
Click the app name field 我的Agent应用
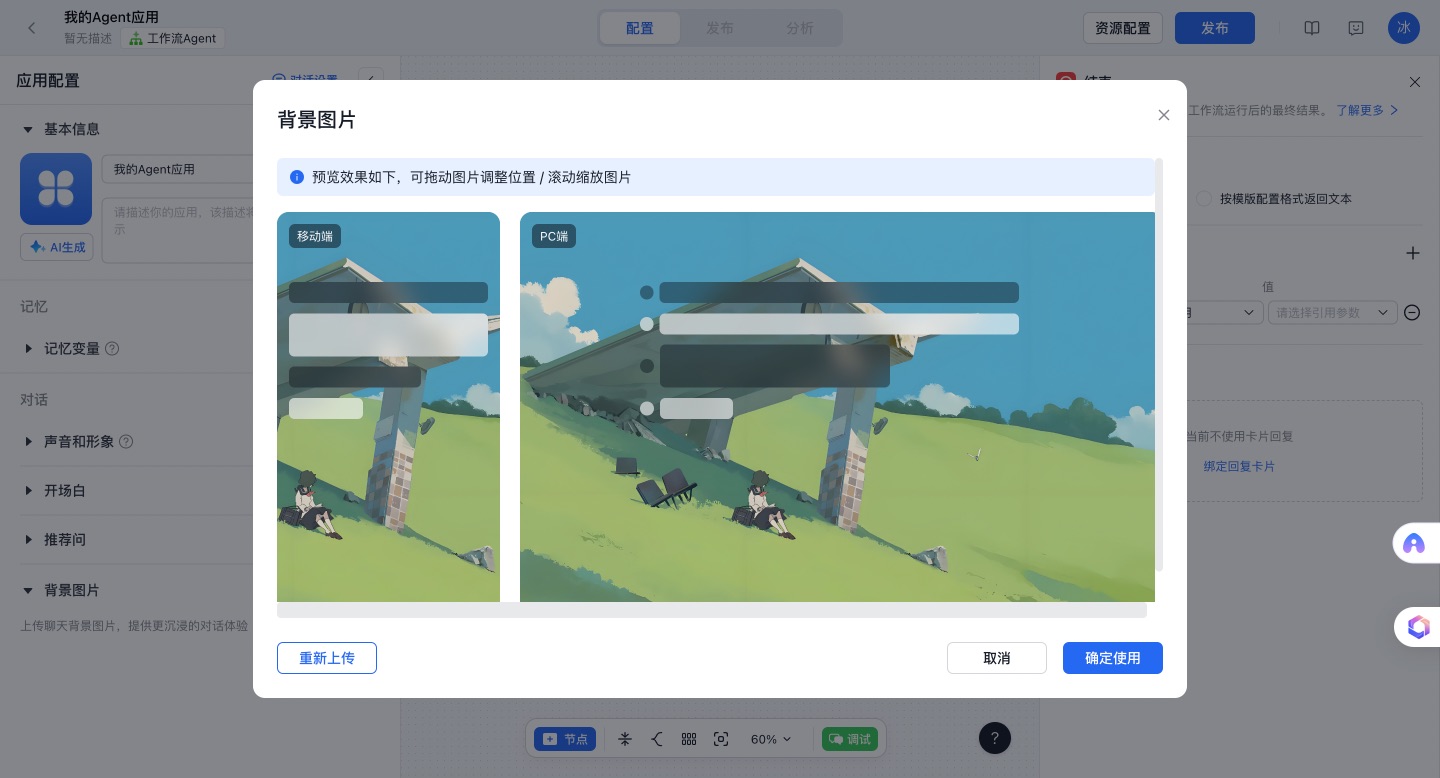[x=177, y=169]
